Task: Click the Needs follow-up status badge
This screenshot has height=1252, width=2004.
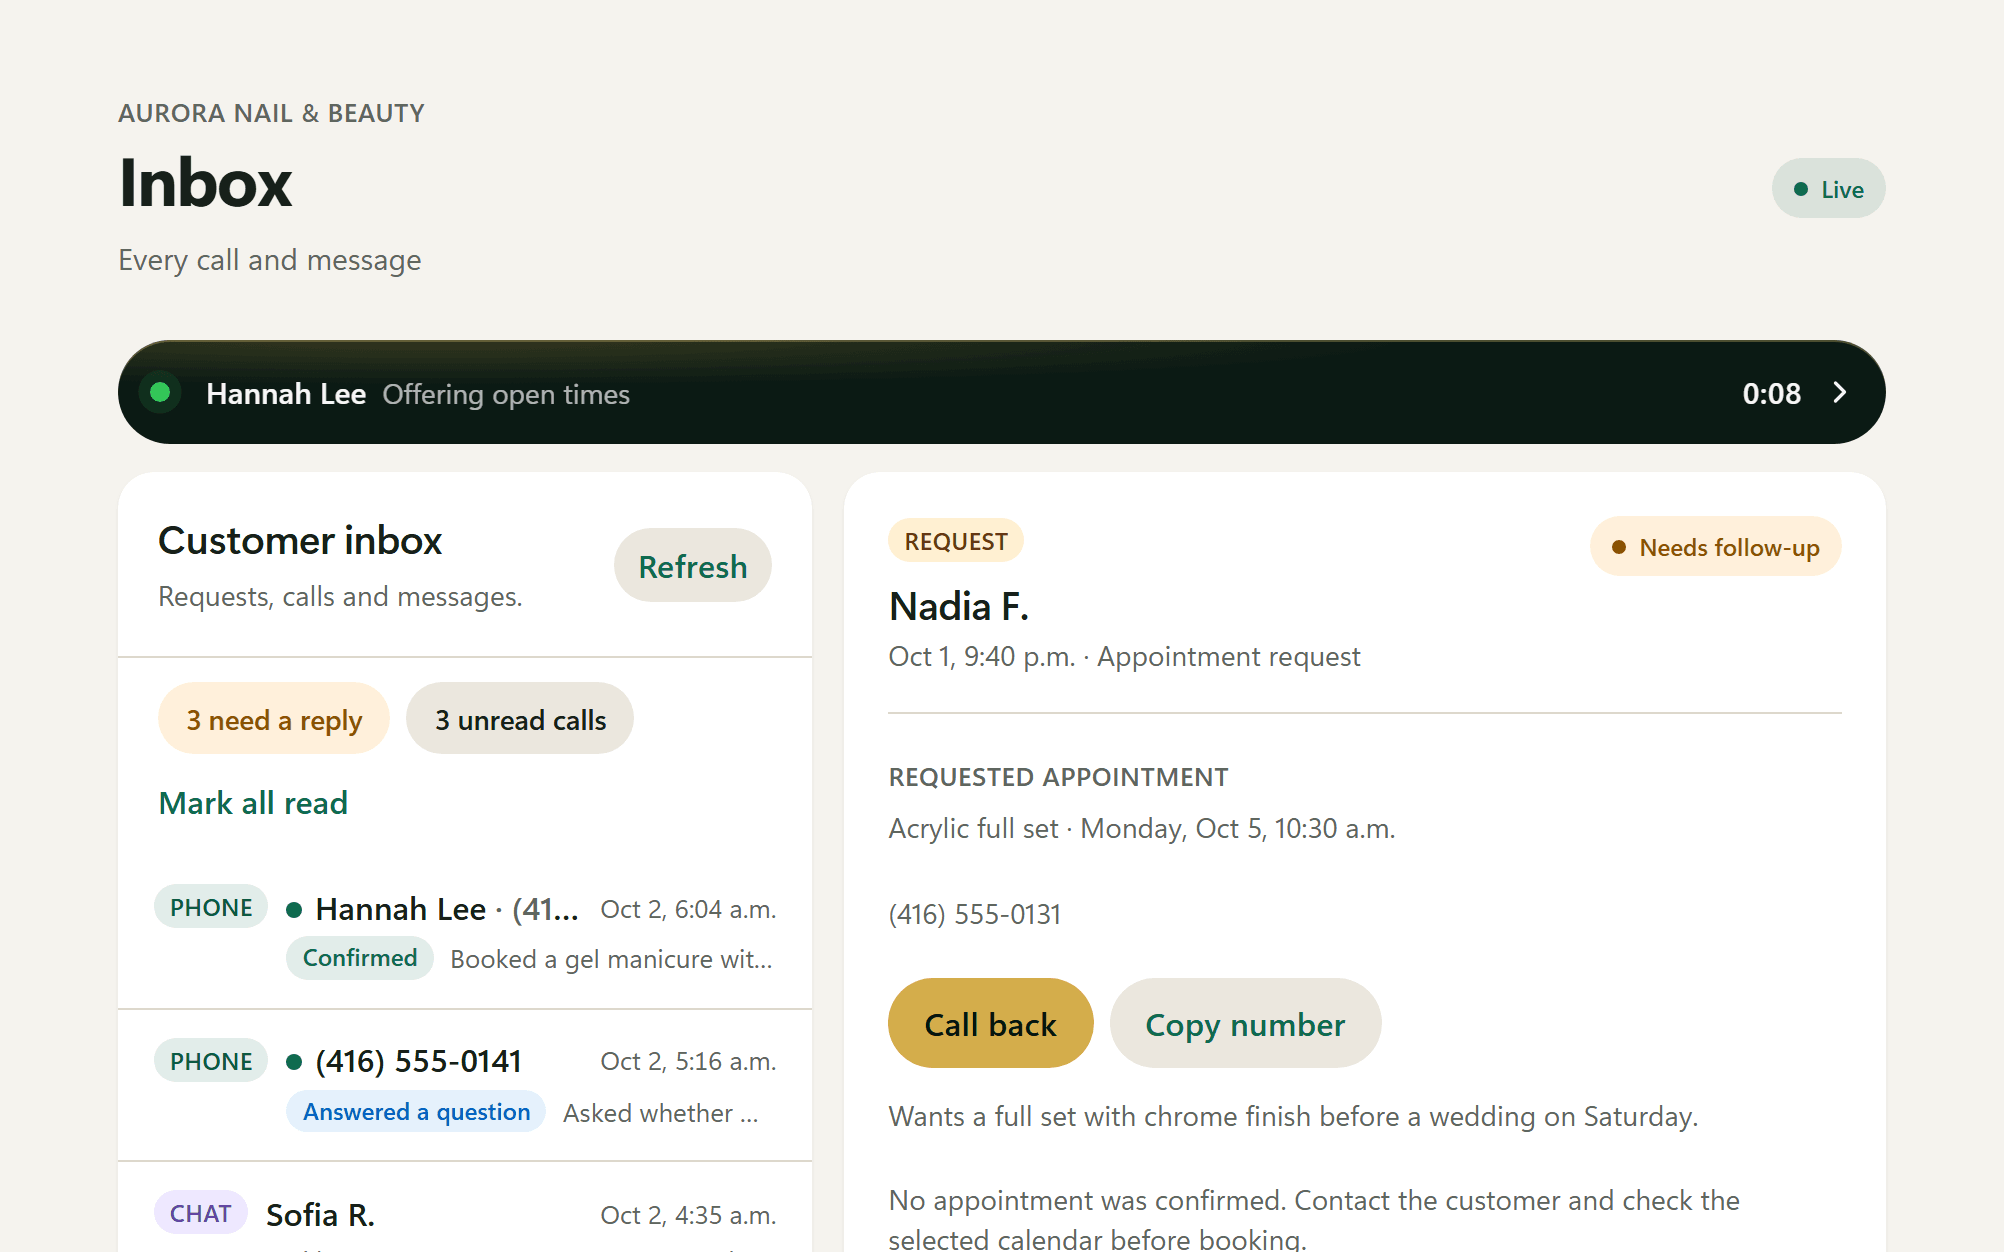Action: click(1715, 547)
